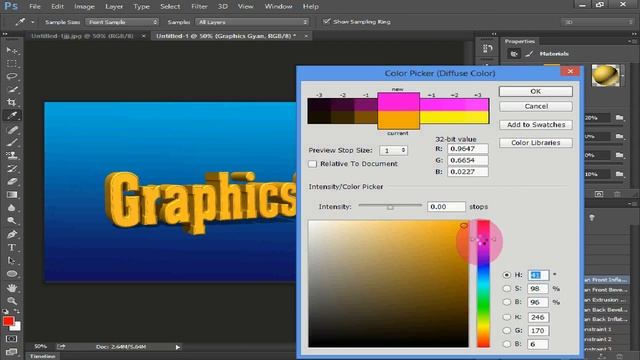Select the History Brush tool
The image size is (640, 360).
click(x=11, y=169)
